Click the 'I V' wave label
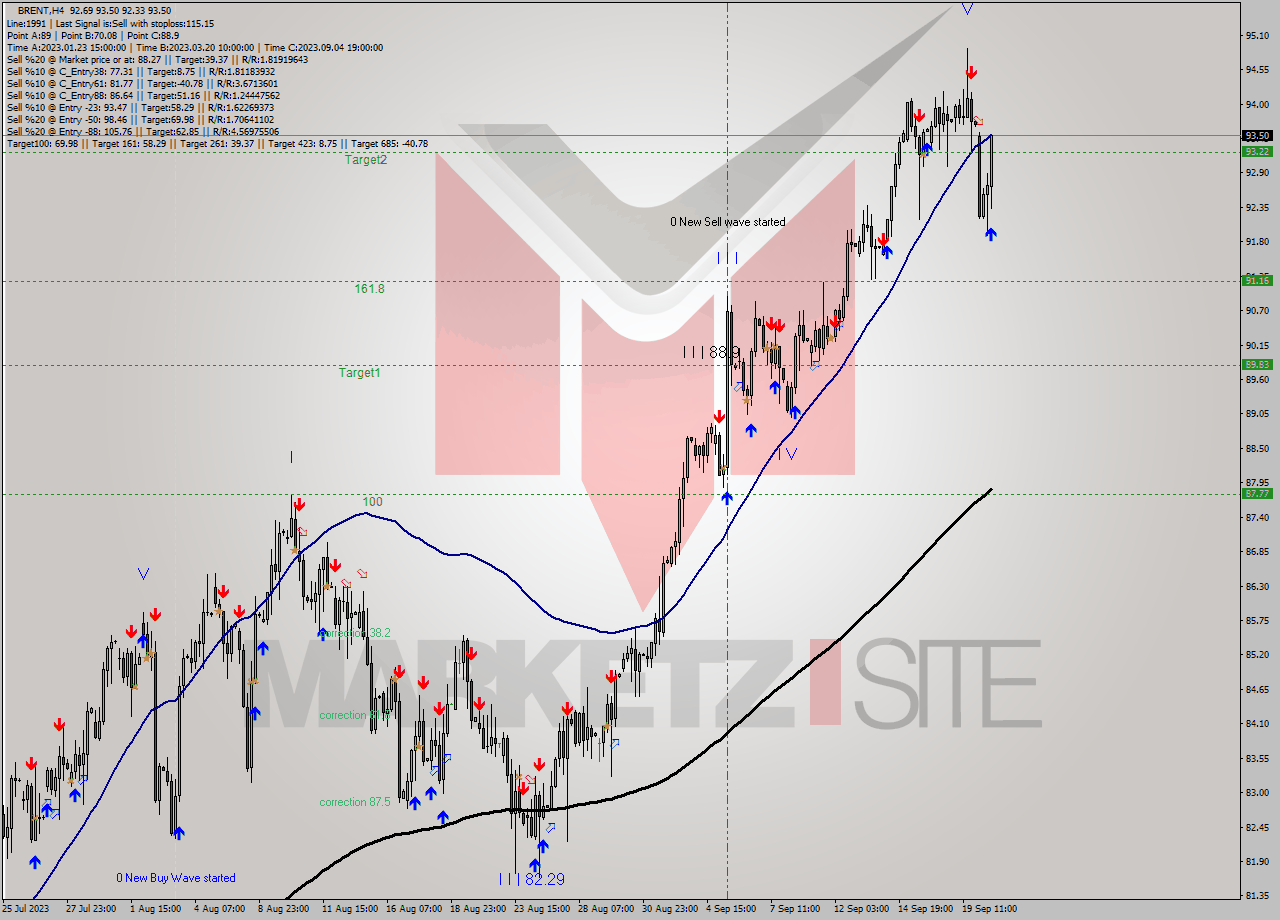 [x=788, y=453]
